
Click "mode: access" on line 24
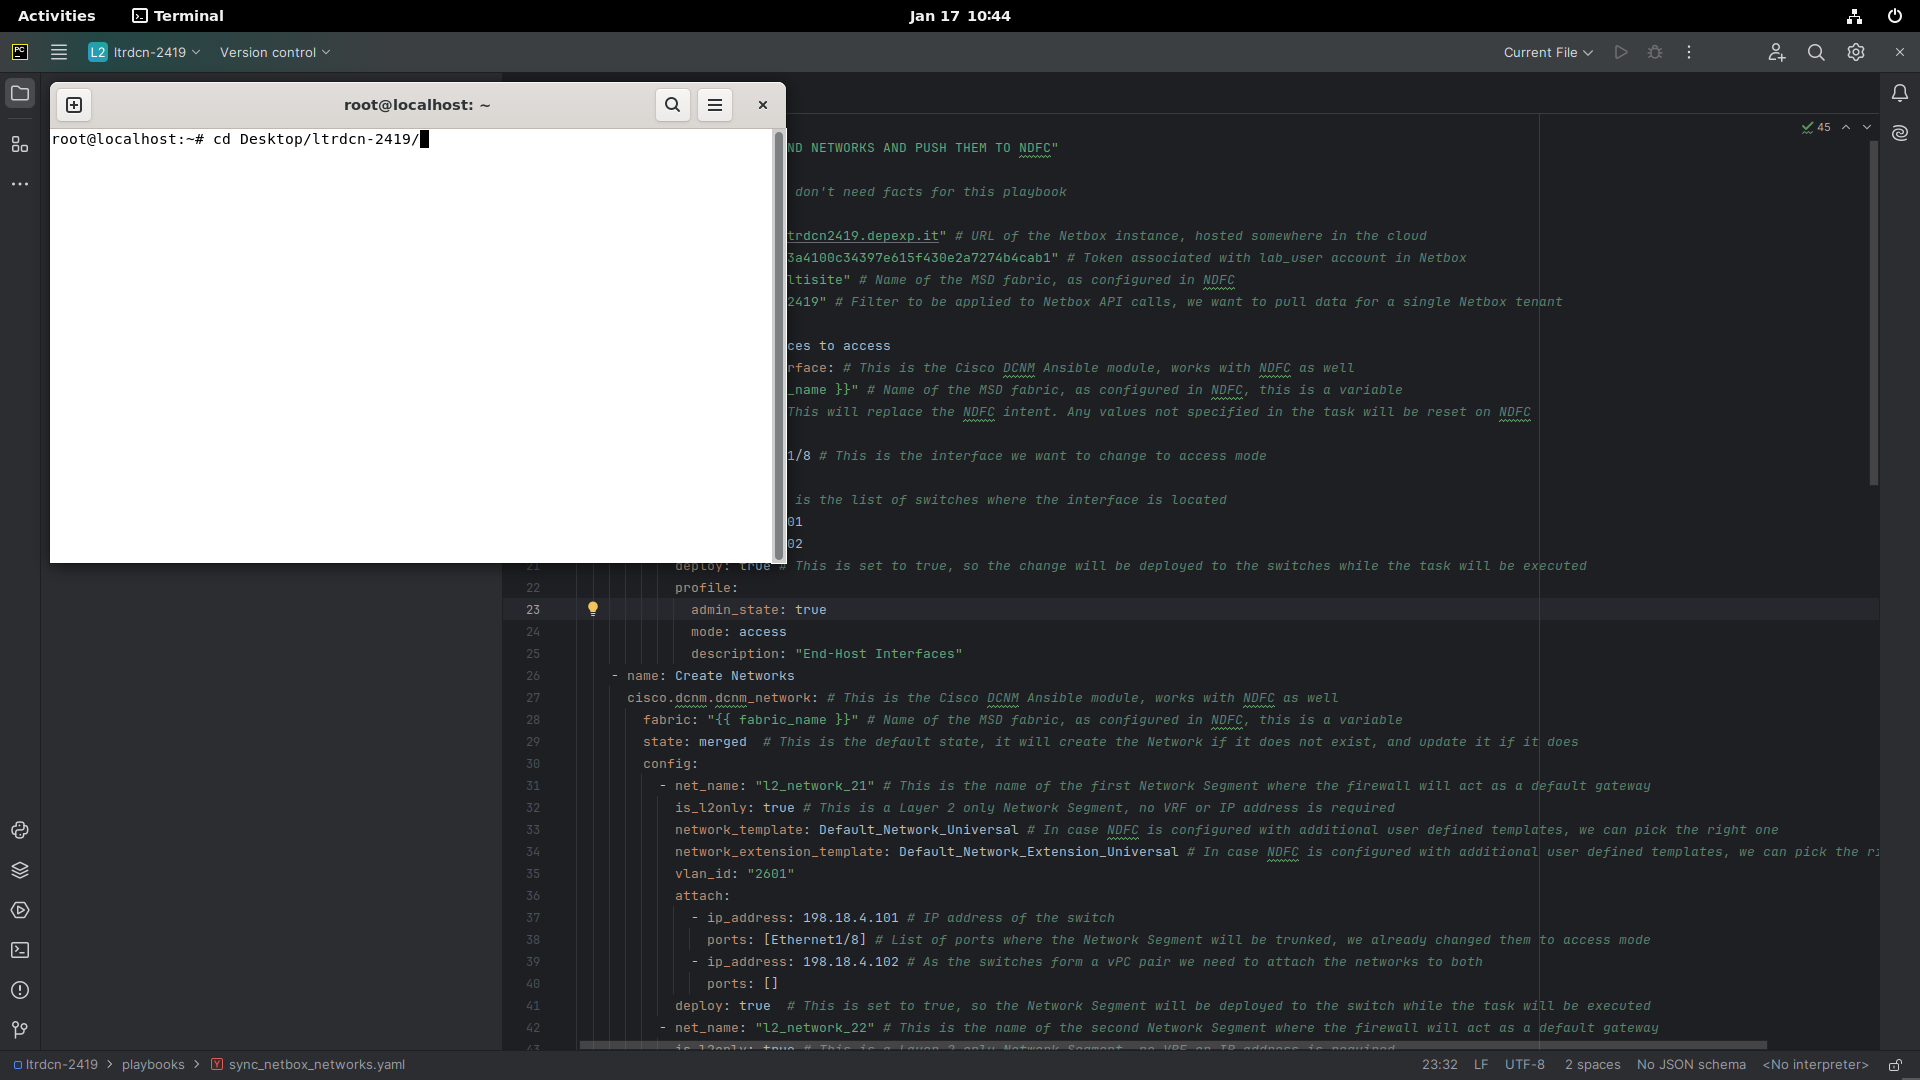(x=738, y=632)
